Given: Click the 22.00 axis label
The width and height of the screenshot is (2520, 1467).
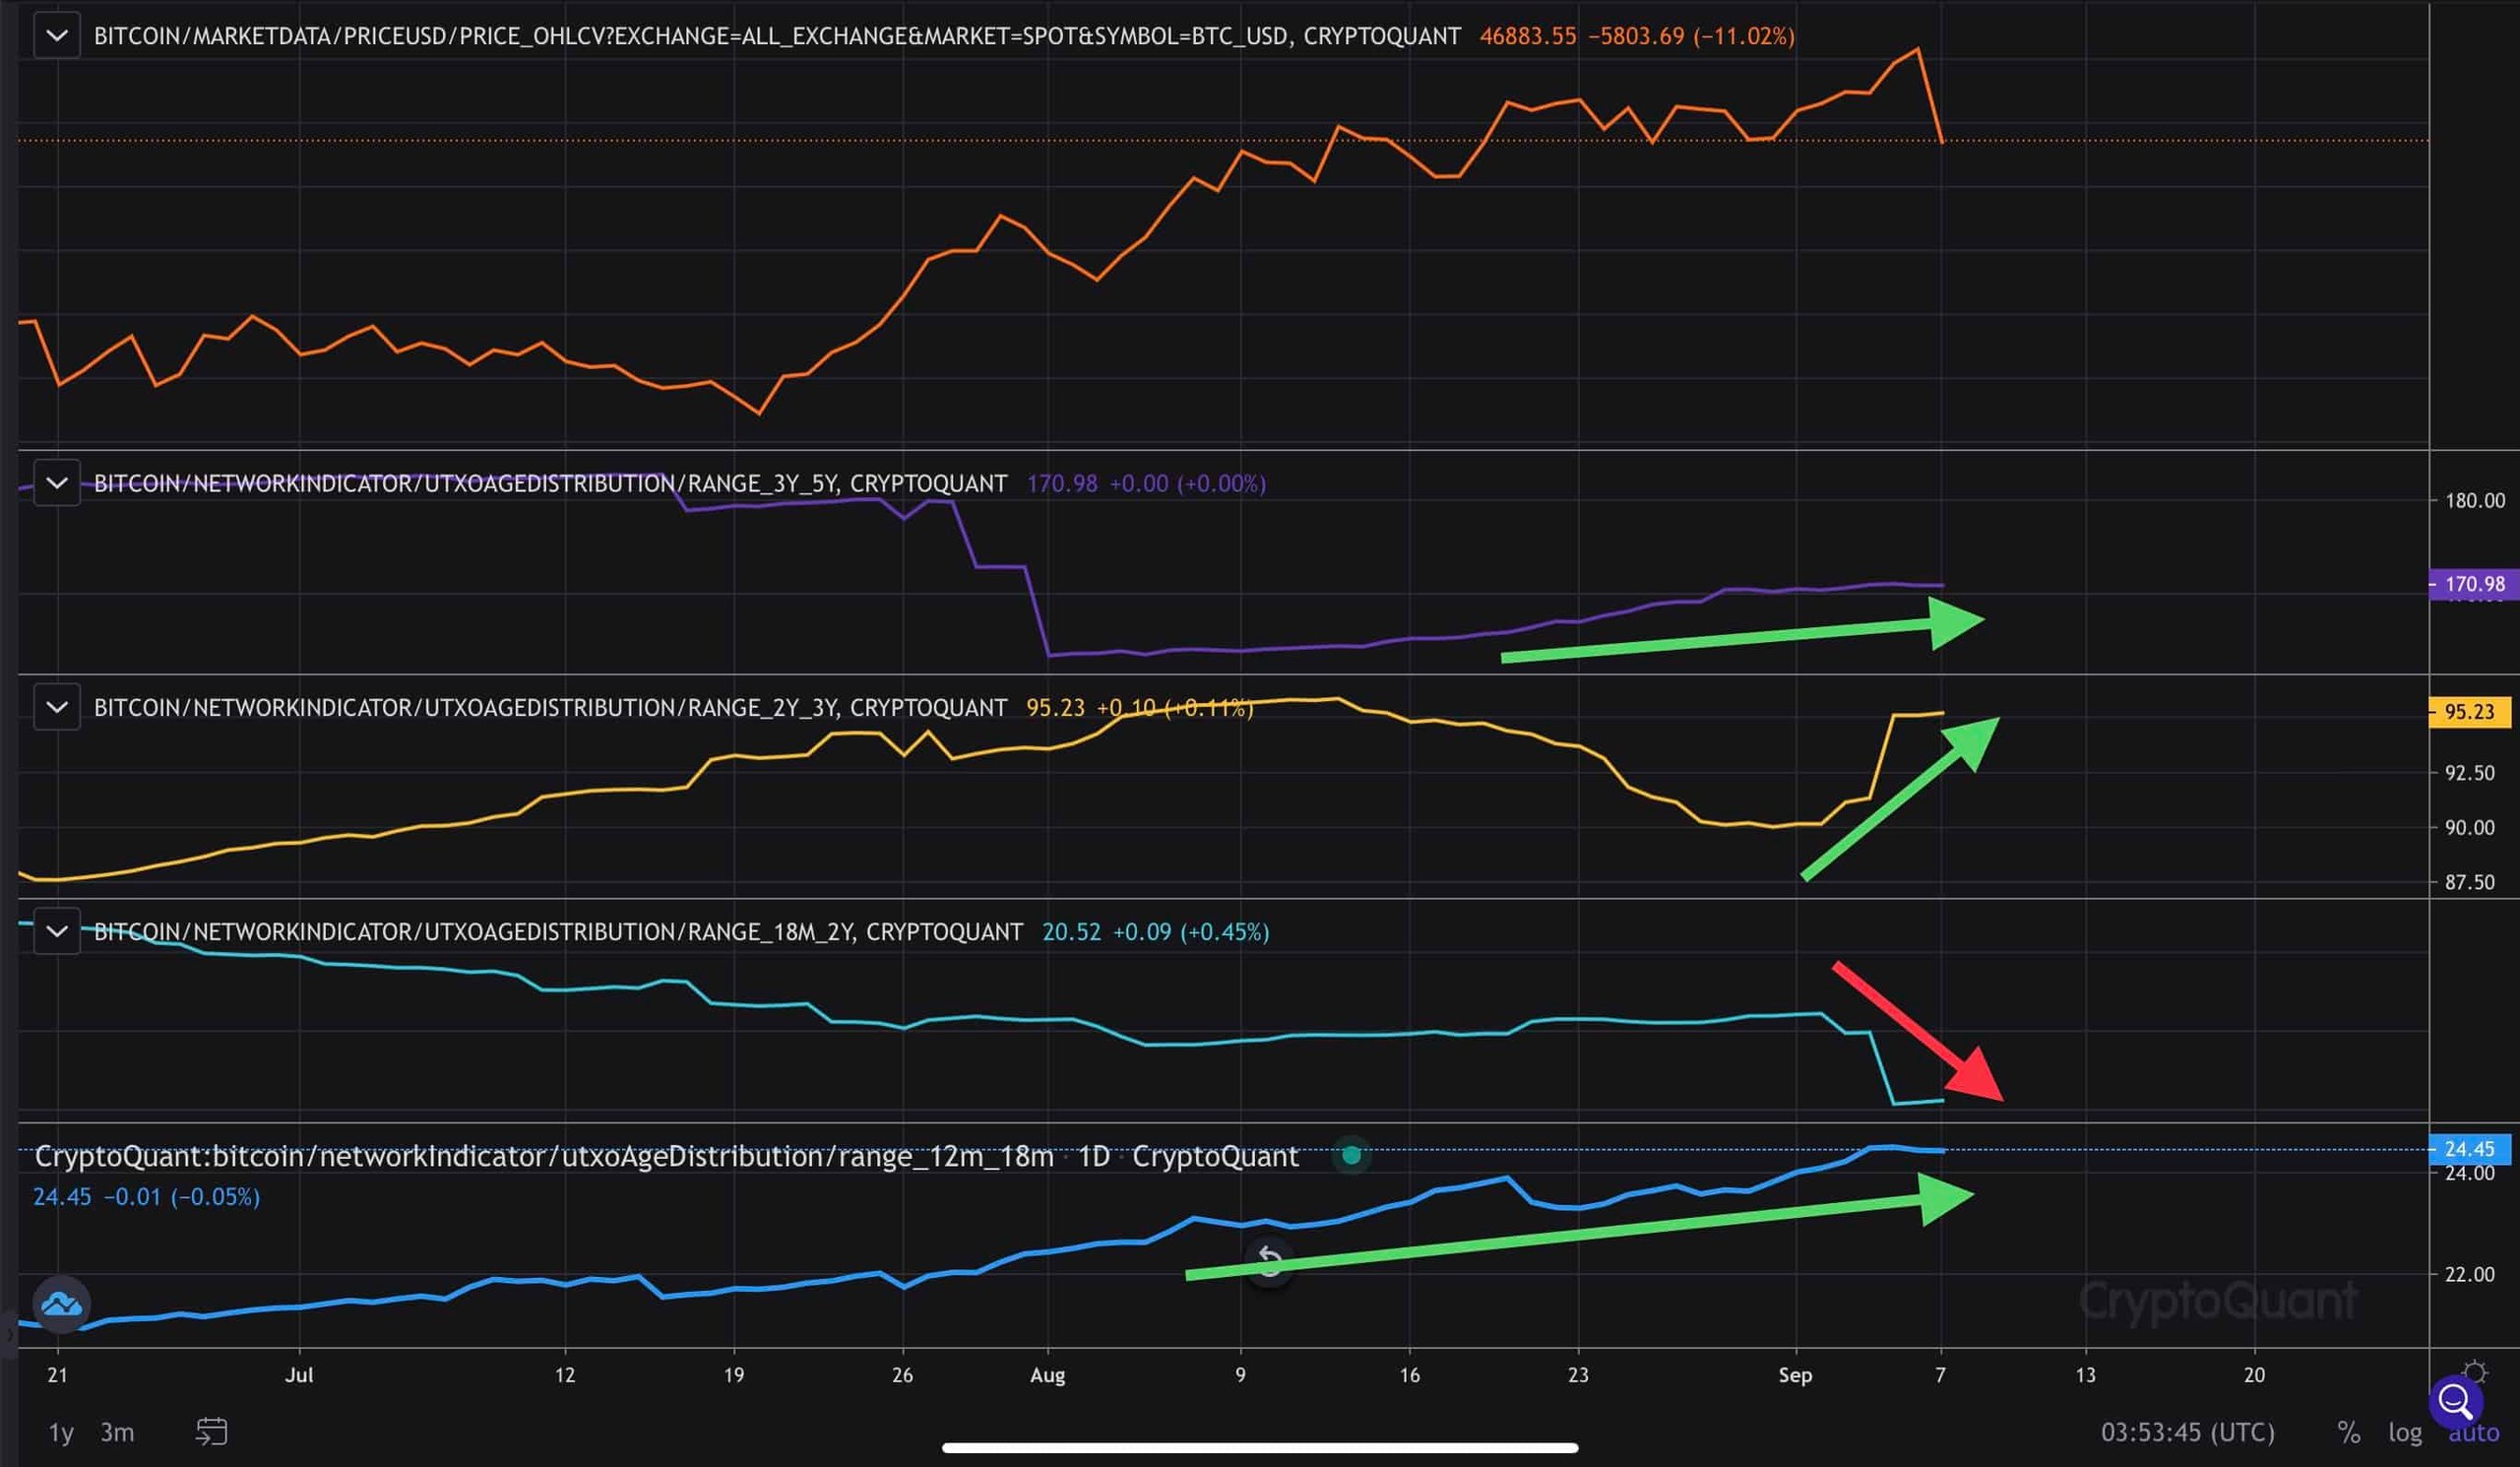Looking at the screenshot, I should tap(2469, 1274).
